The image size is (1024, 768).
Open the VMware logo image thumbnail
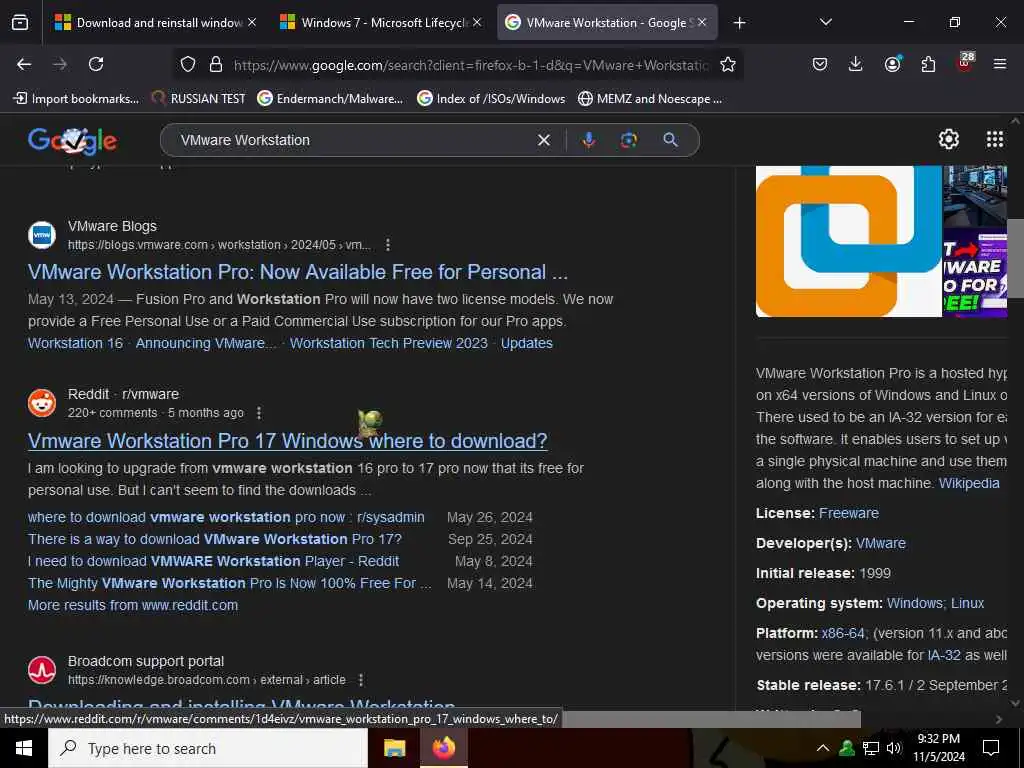(x=848, y=241)
